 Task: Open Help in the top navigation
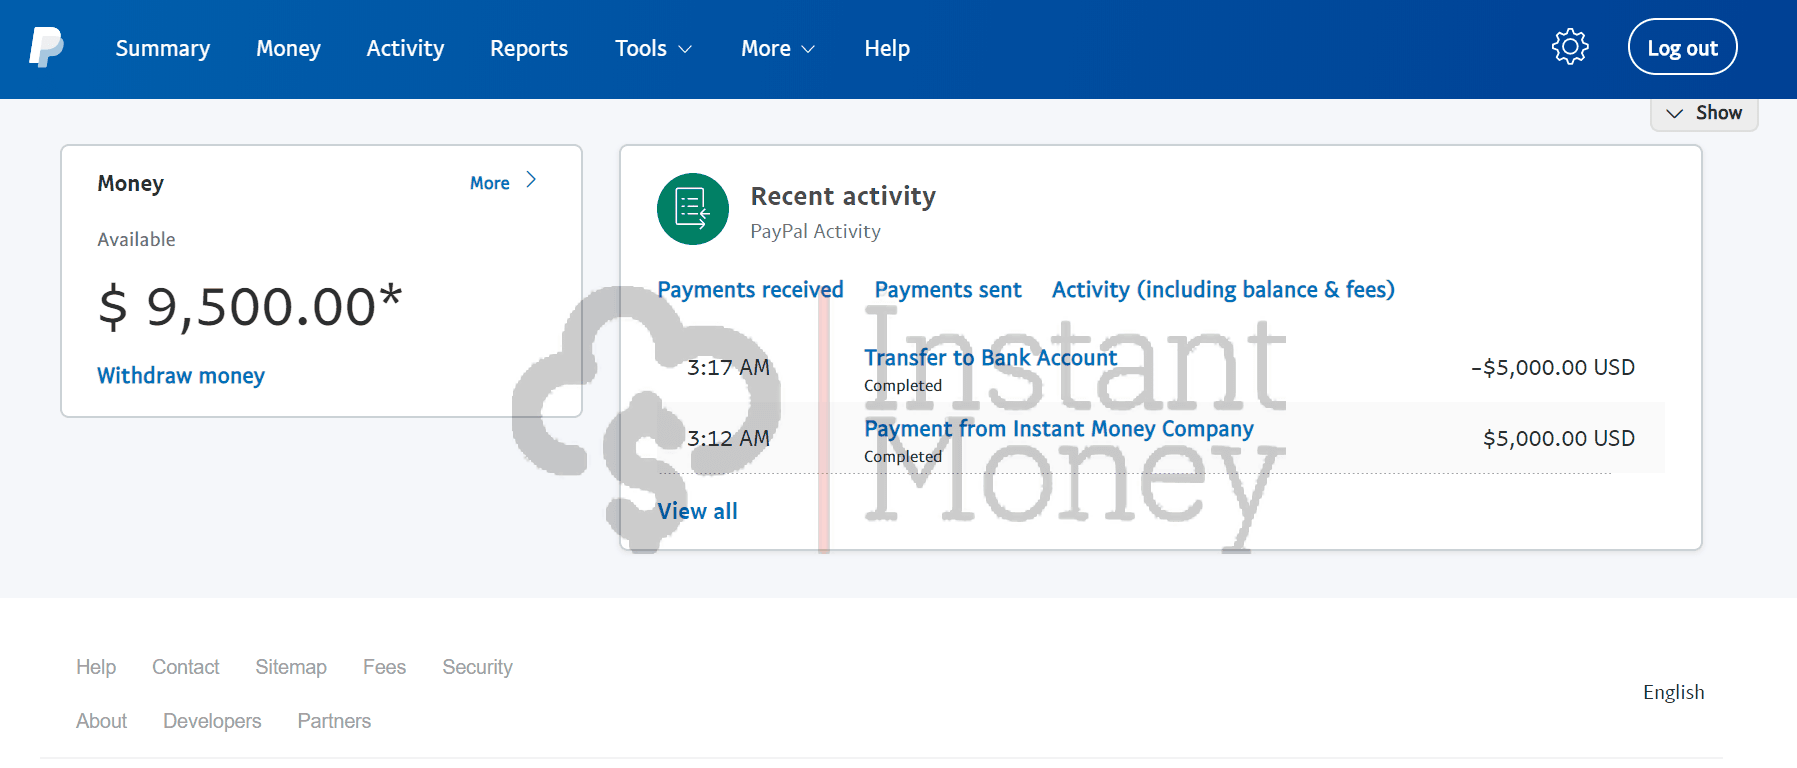[887, 48]
